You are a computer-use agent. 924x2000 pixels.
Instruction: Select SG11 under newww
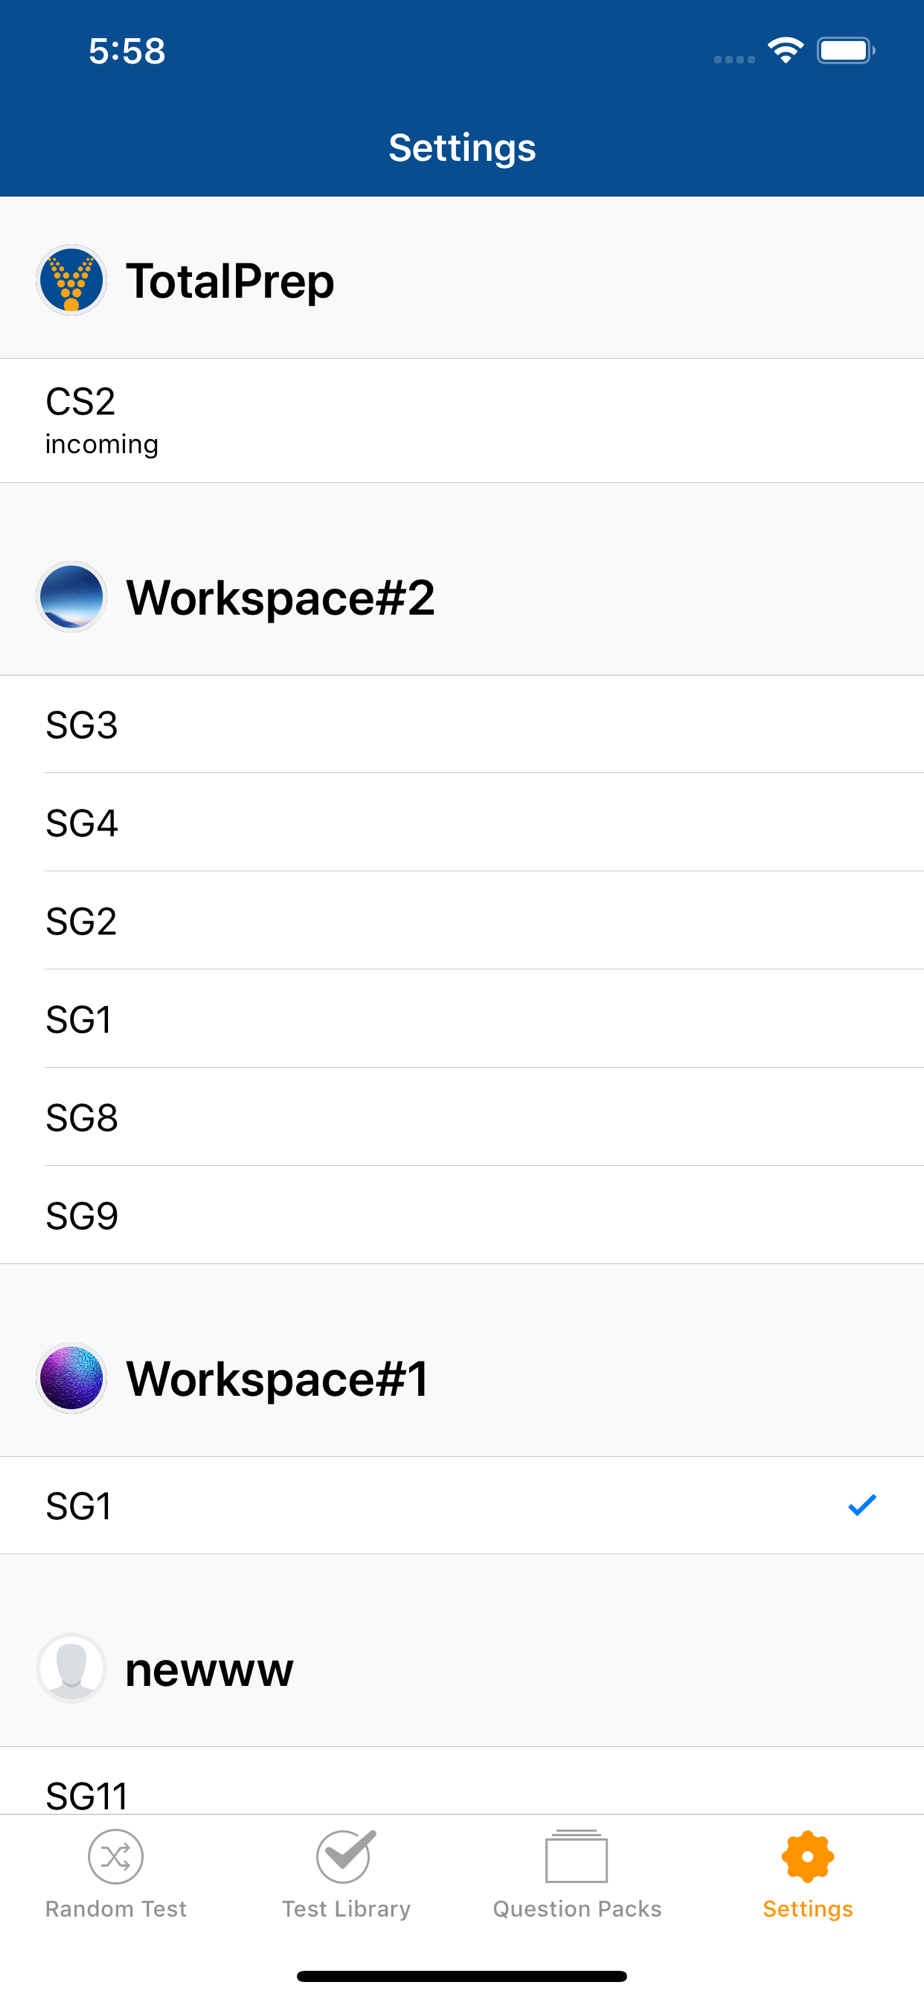87,1796
